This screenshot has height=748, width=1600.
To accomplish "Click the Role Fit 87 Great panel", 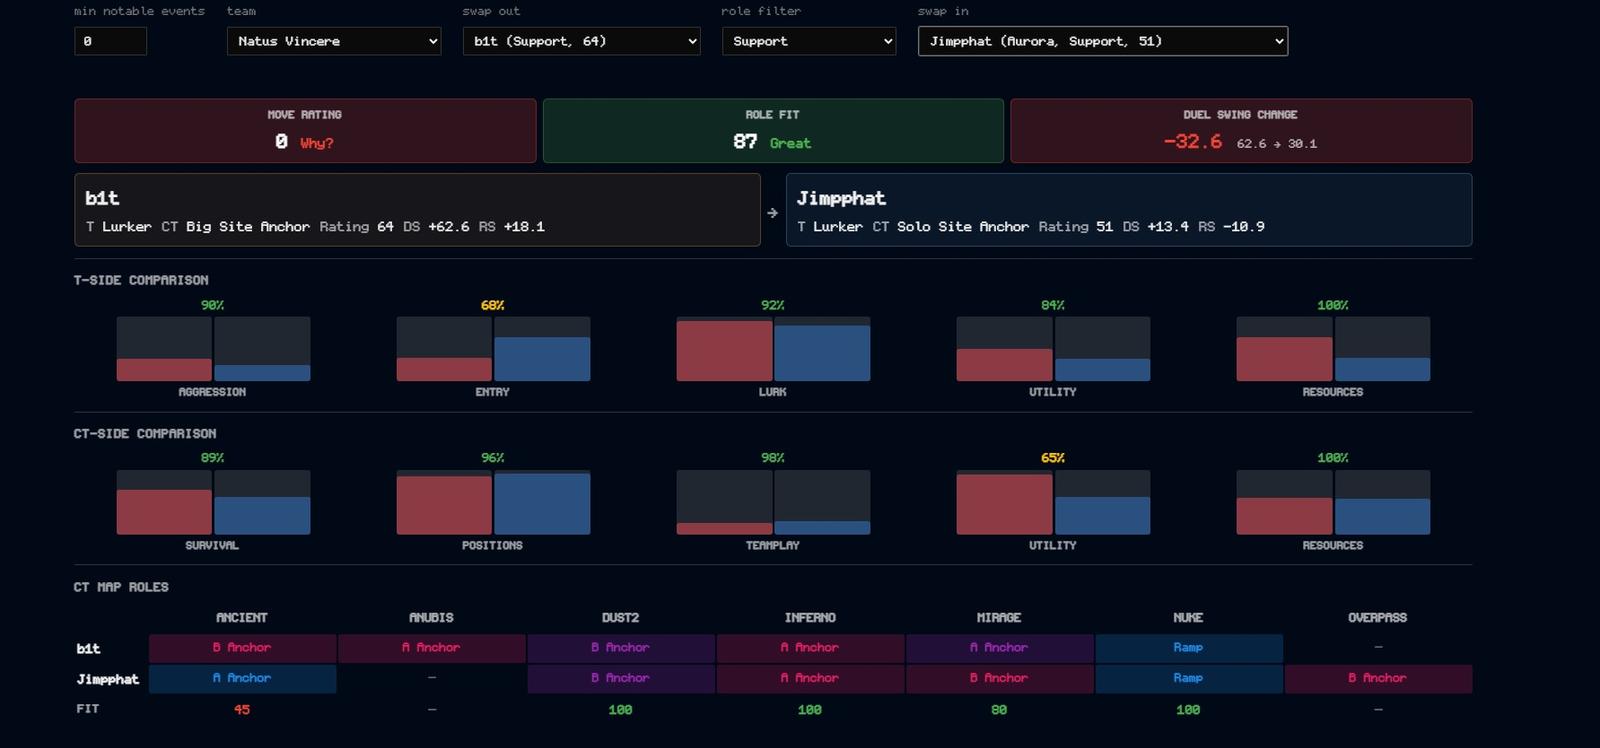I will click(x=773, y=131).
